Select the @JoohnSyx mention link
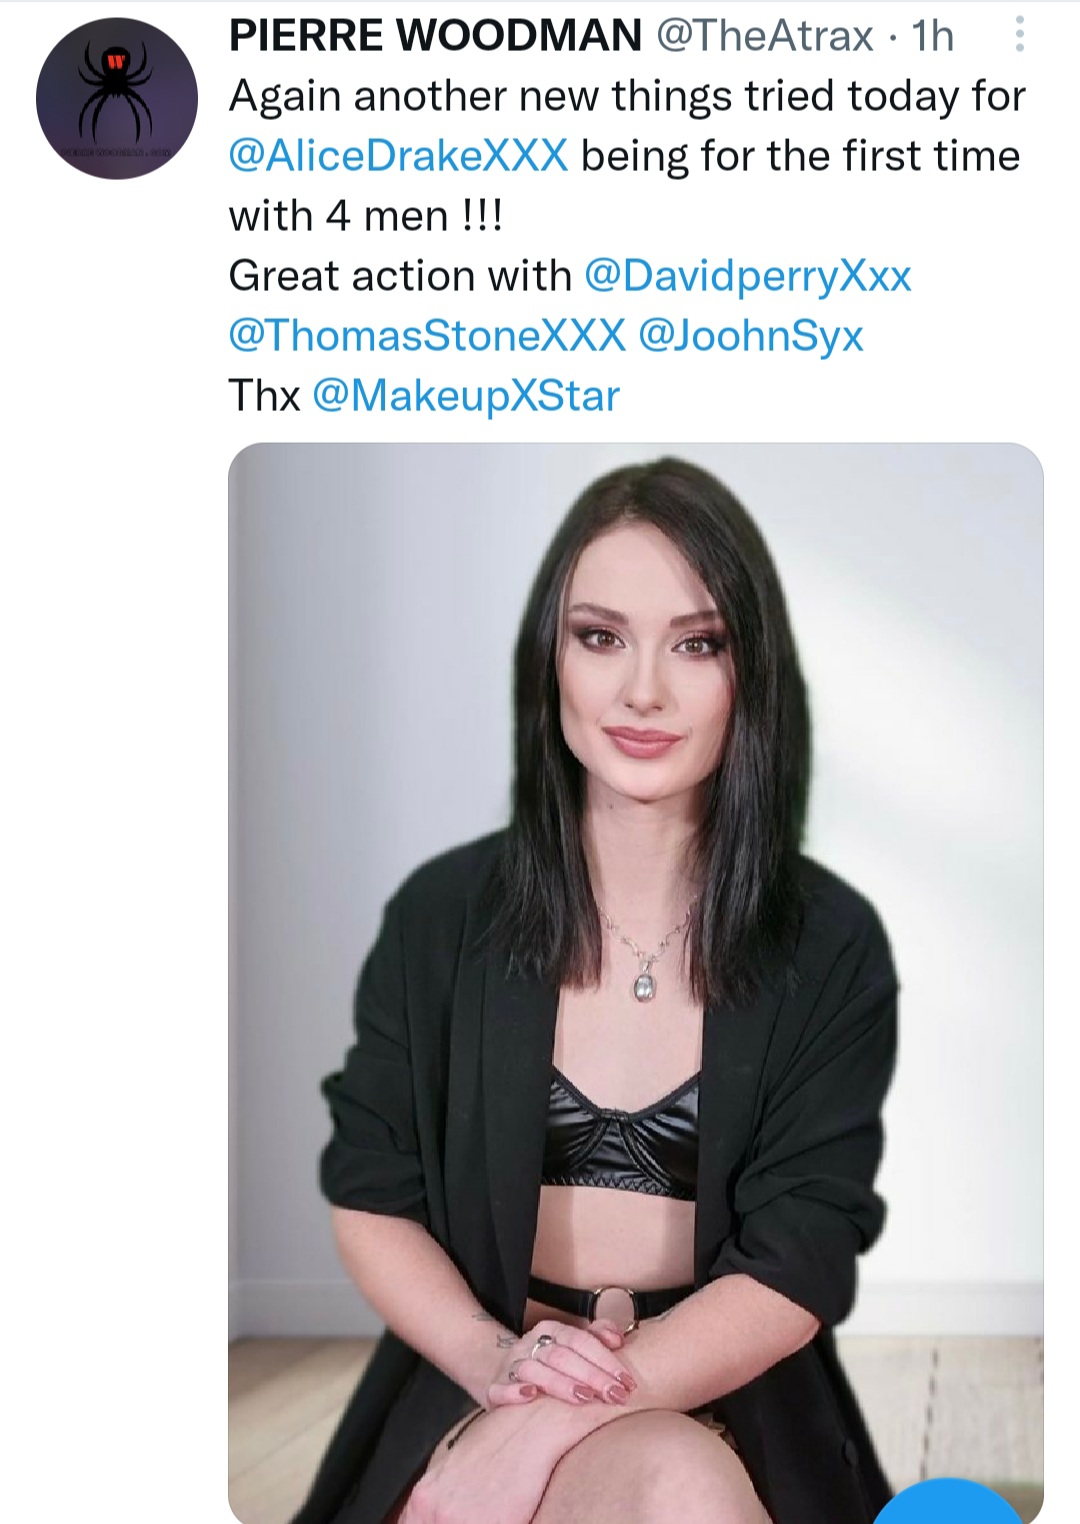The width and height of the screenshot is (1080, 1524). pyautogui.click(x=750, y=336)
